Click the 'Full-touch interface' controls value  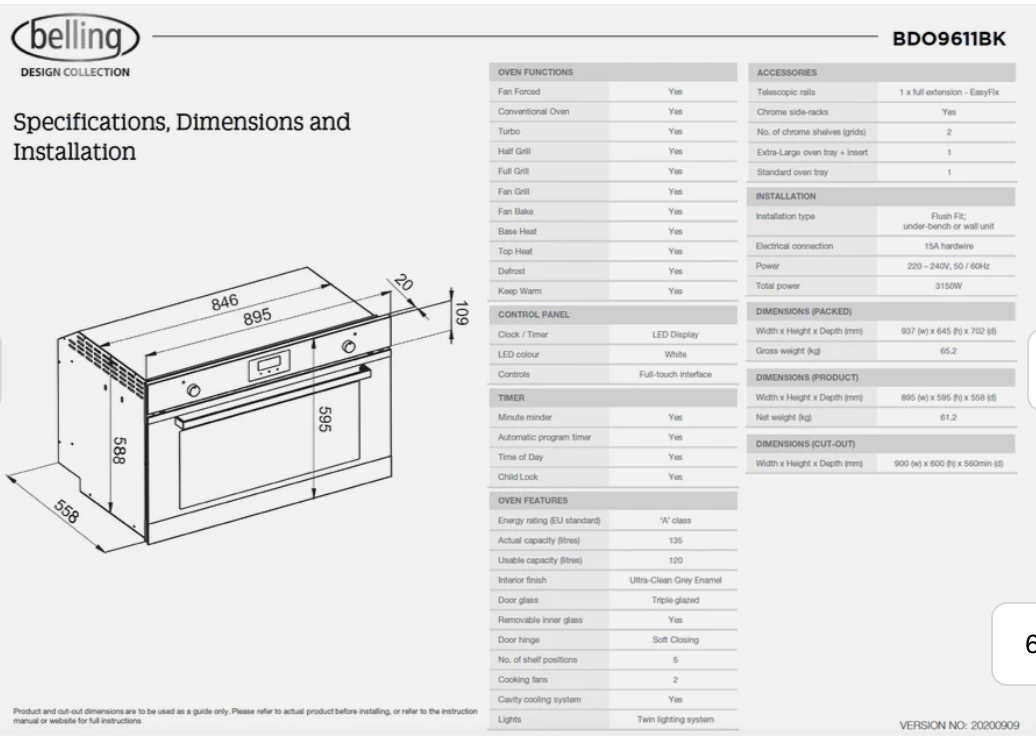coord(675,374)
